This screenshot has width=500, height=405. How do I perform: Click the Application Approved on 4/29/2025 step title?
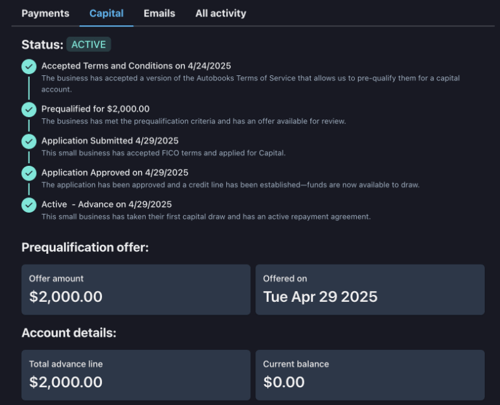(115, 172)
